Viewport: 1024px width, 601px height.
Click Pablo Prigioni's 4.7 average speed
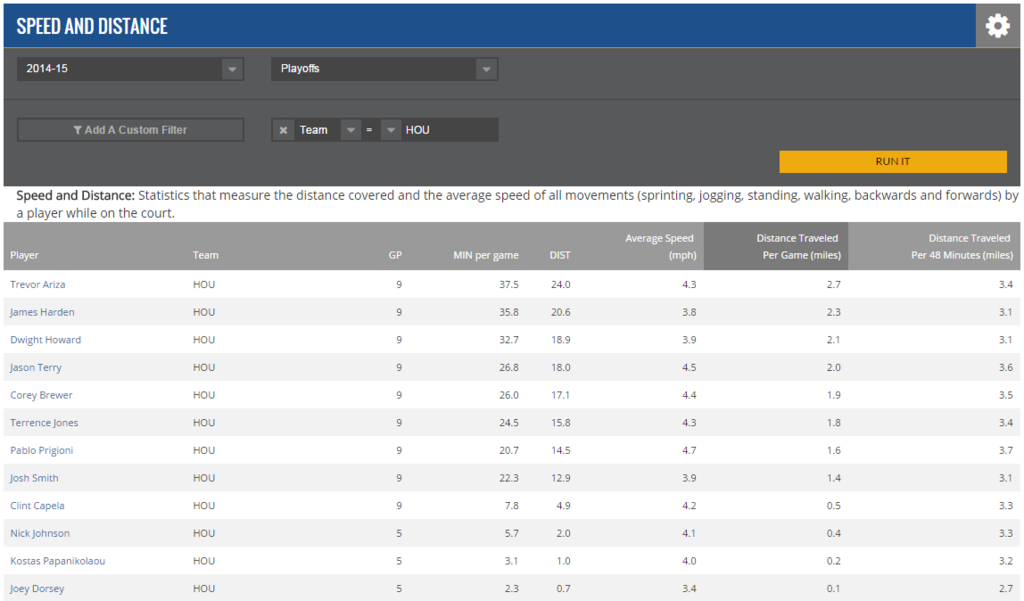coord(689,450)
